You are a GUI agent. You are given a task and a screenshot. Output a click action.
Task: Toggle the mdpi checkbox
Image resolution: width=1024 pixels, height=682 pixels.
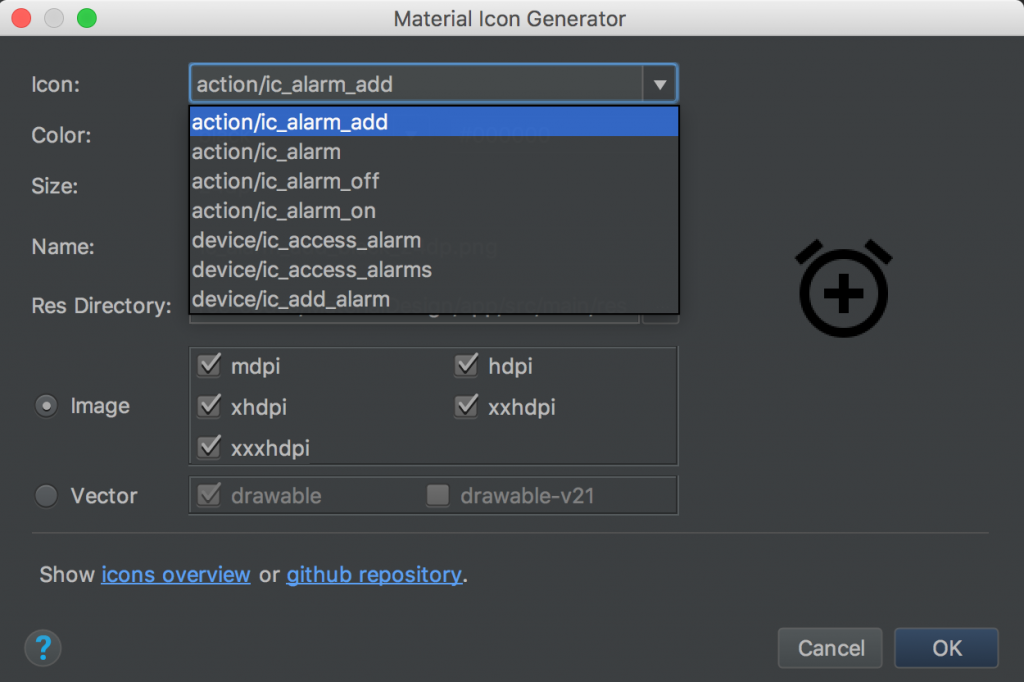click(209, 366)
